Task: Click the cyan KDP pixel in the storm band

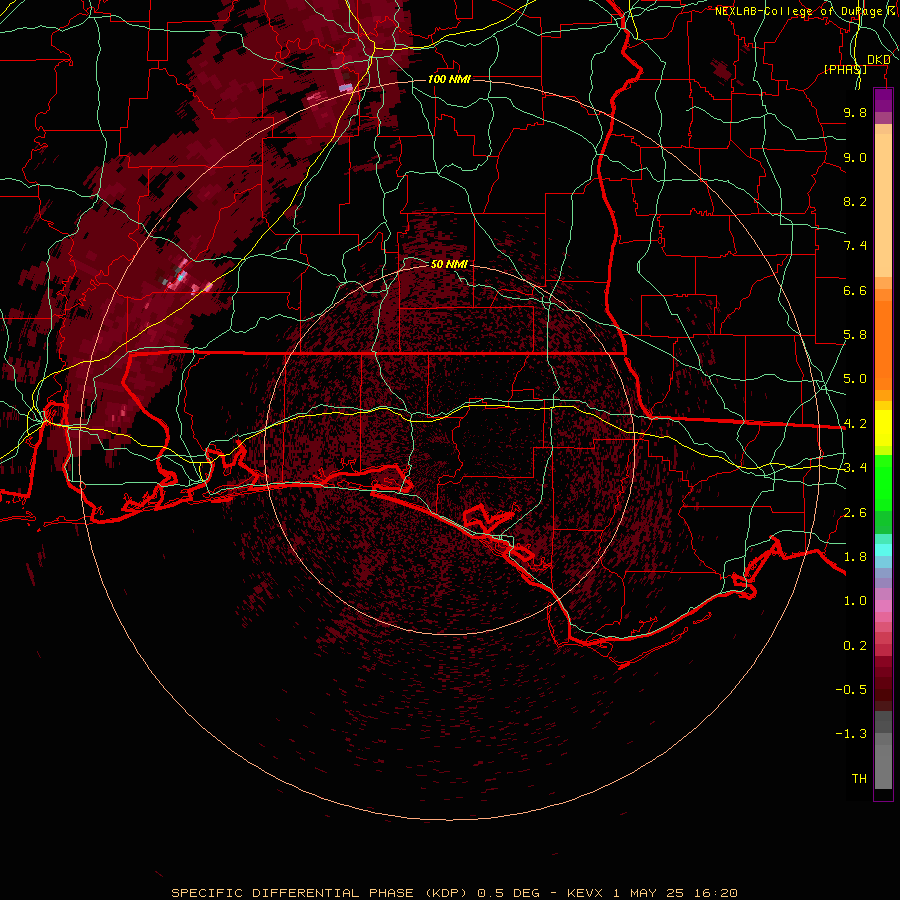Action: tap(181, 277)
